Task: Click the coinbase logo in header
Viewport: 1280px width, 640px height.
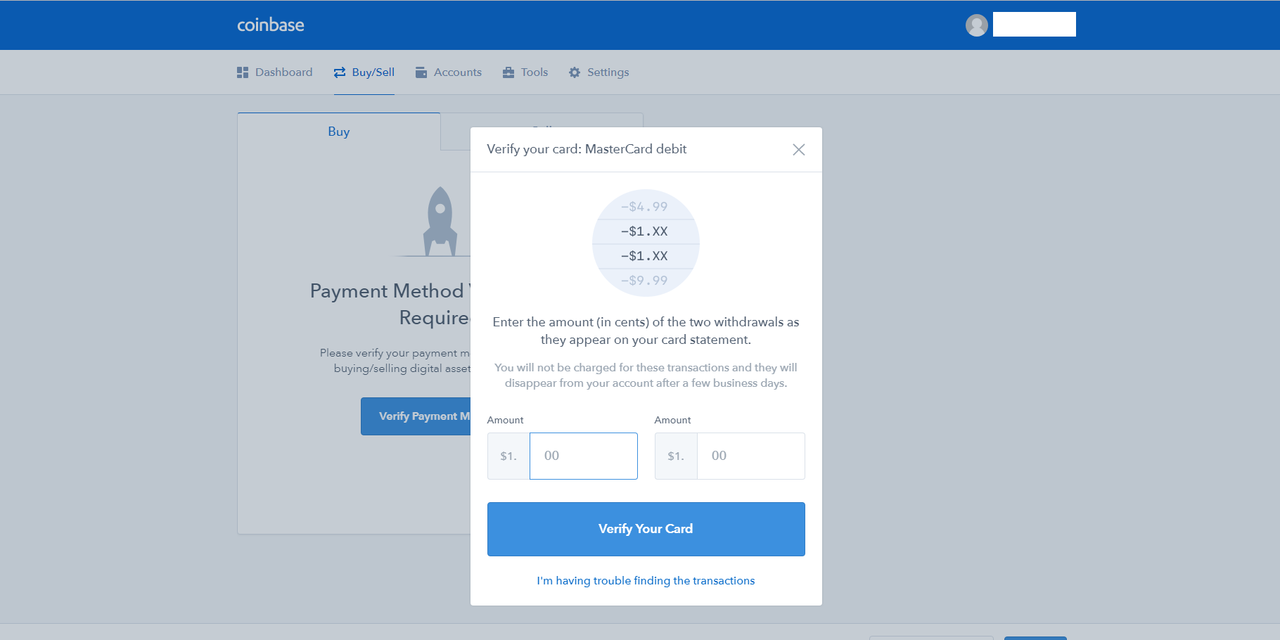Action: point(270,25)
